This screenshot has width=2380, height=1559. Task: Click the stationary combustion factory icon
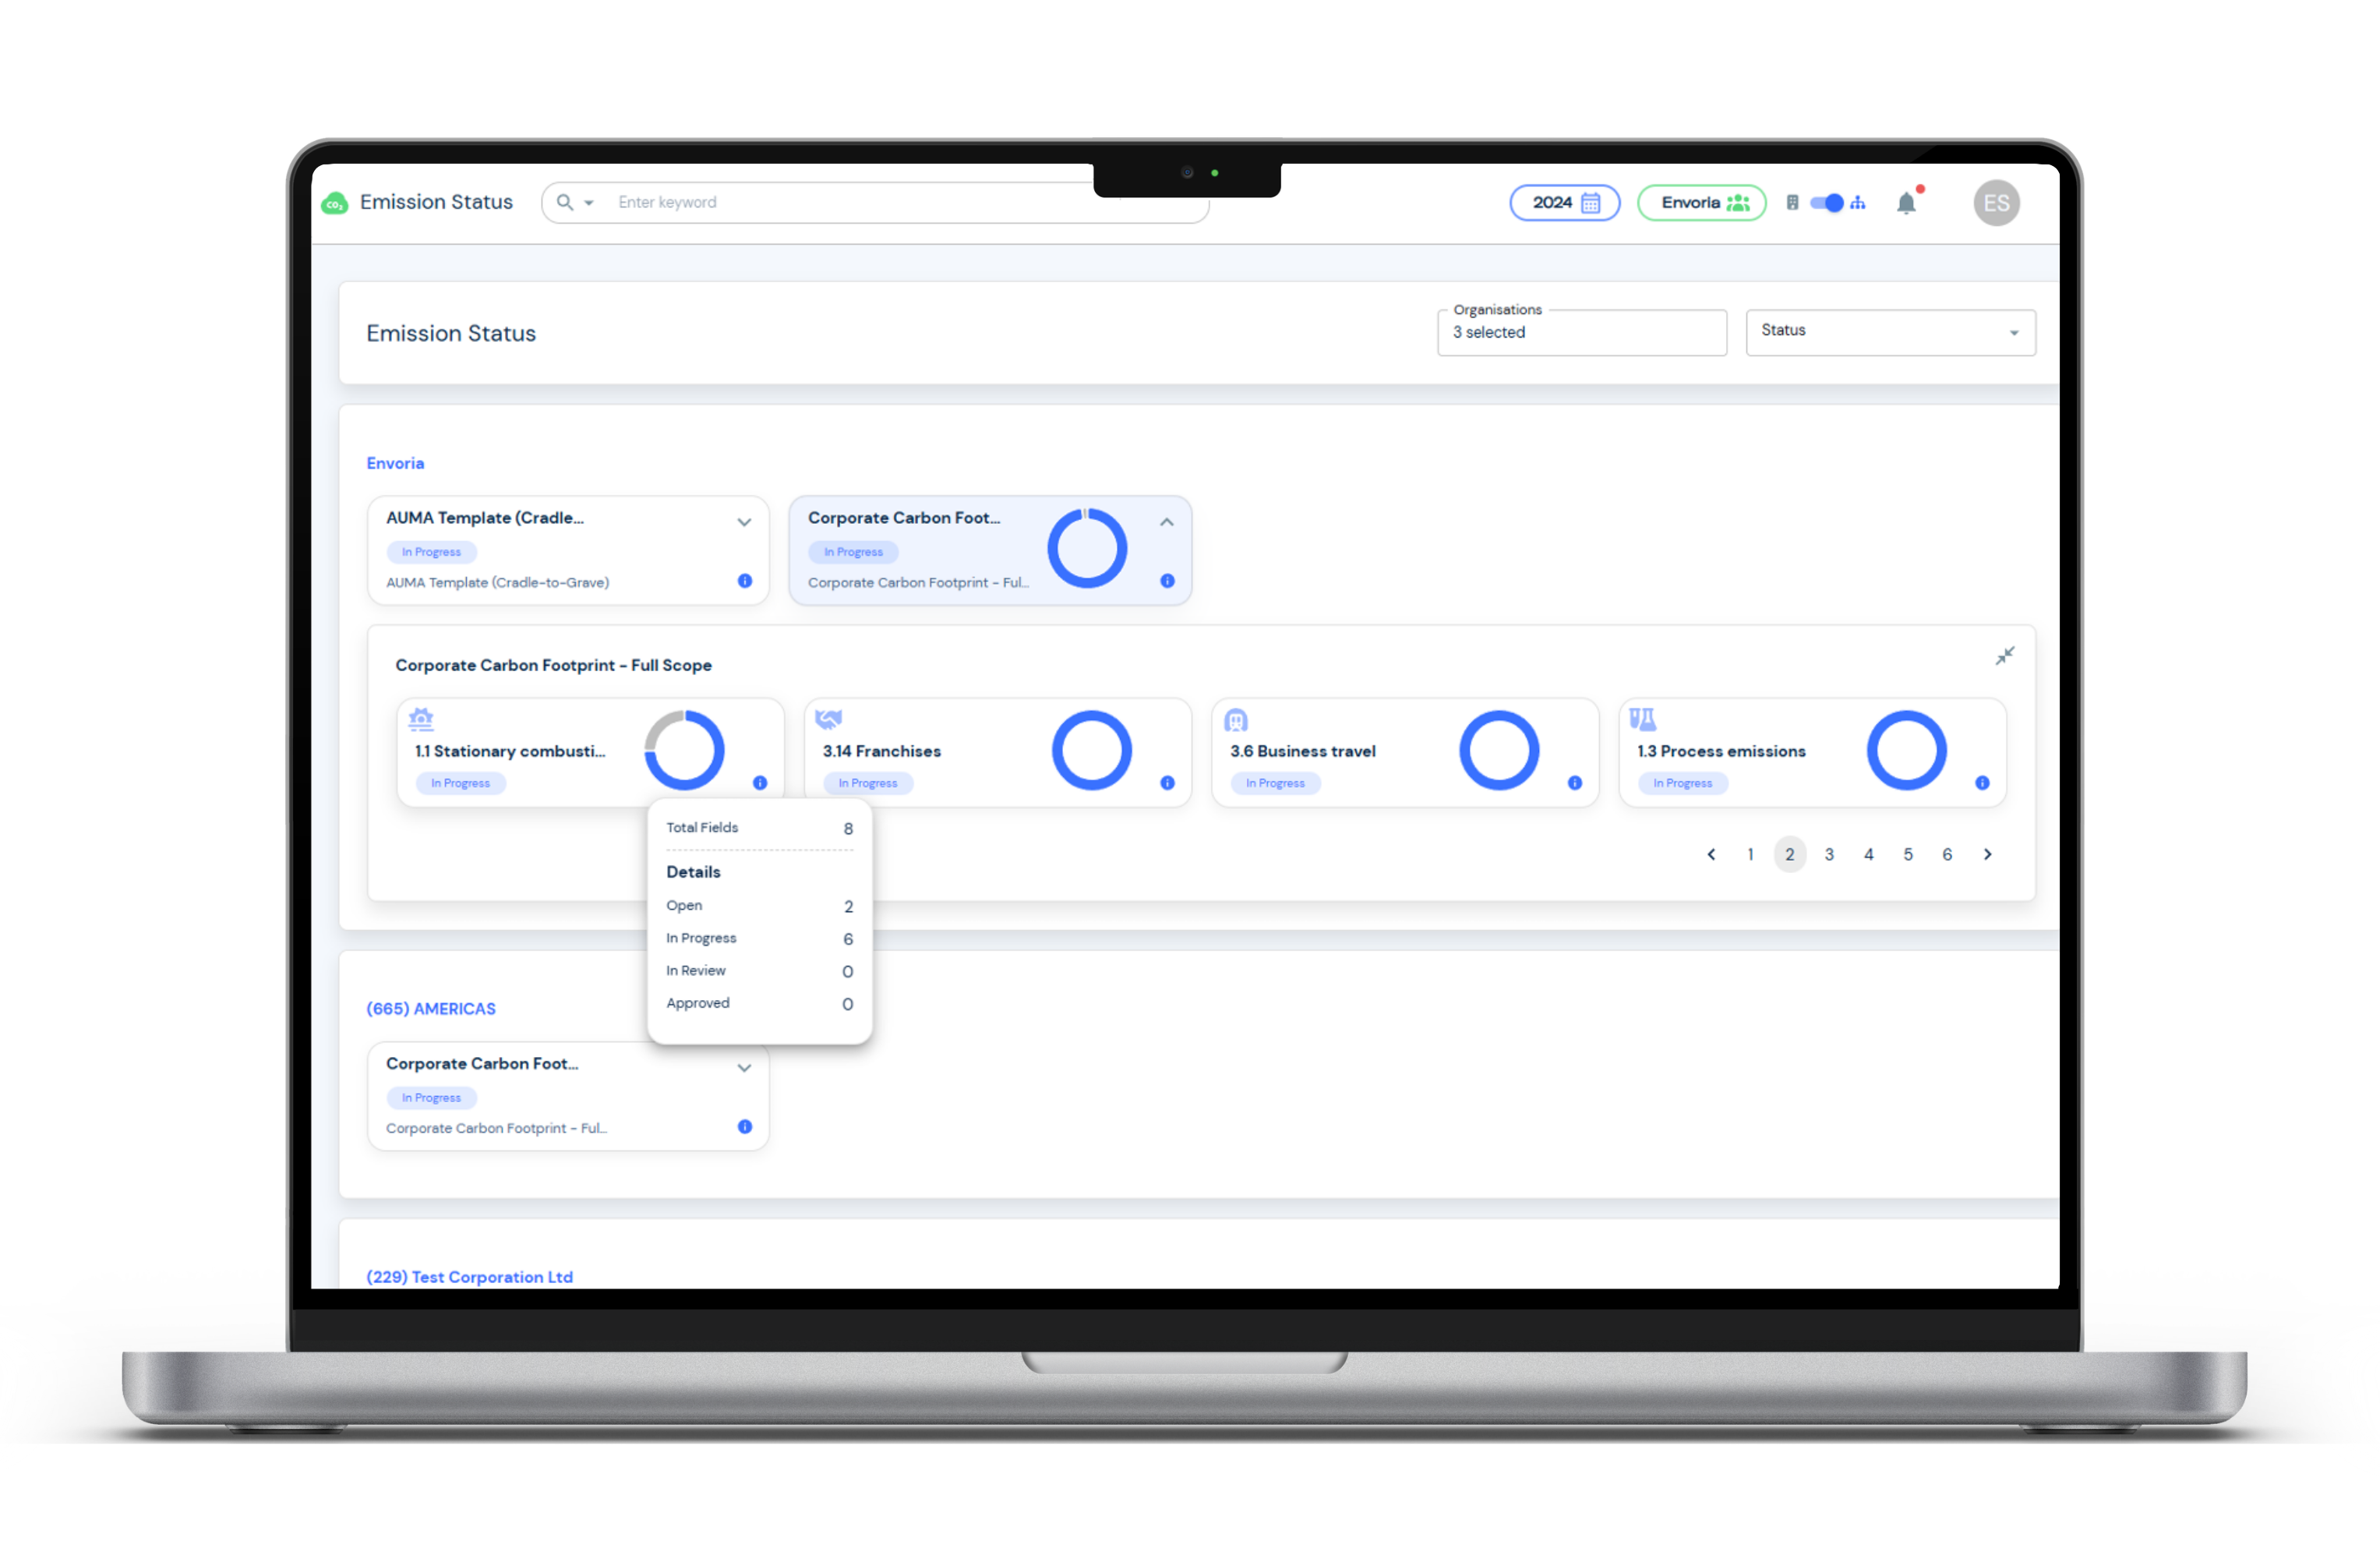click(421, 719)
